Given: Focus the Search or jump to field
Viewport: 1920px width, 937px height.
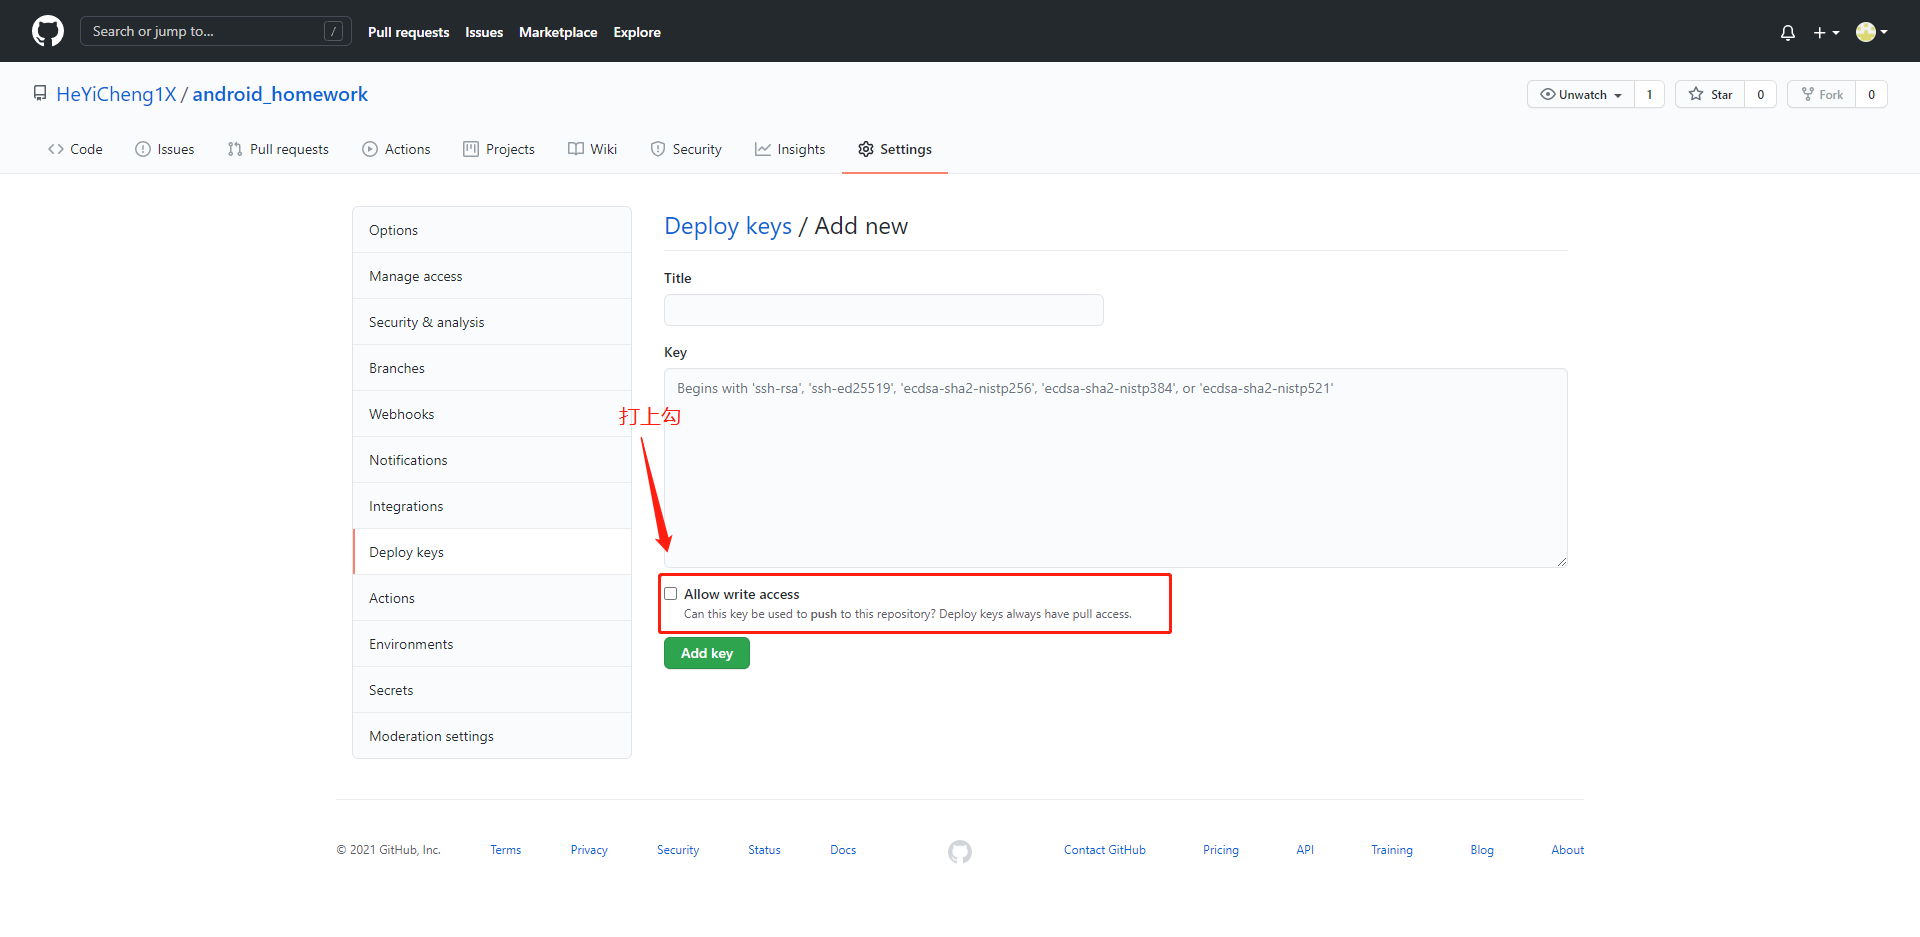Looking at the screenshot, I should click(x=216, y=31).
